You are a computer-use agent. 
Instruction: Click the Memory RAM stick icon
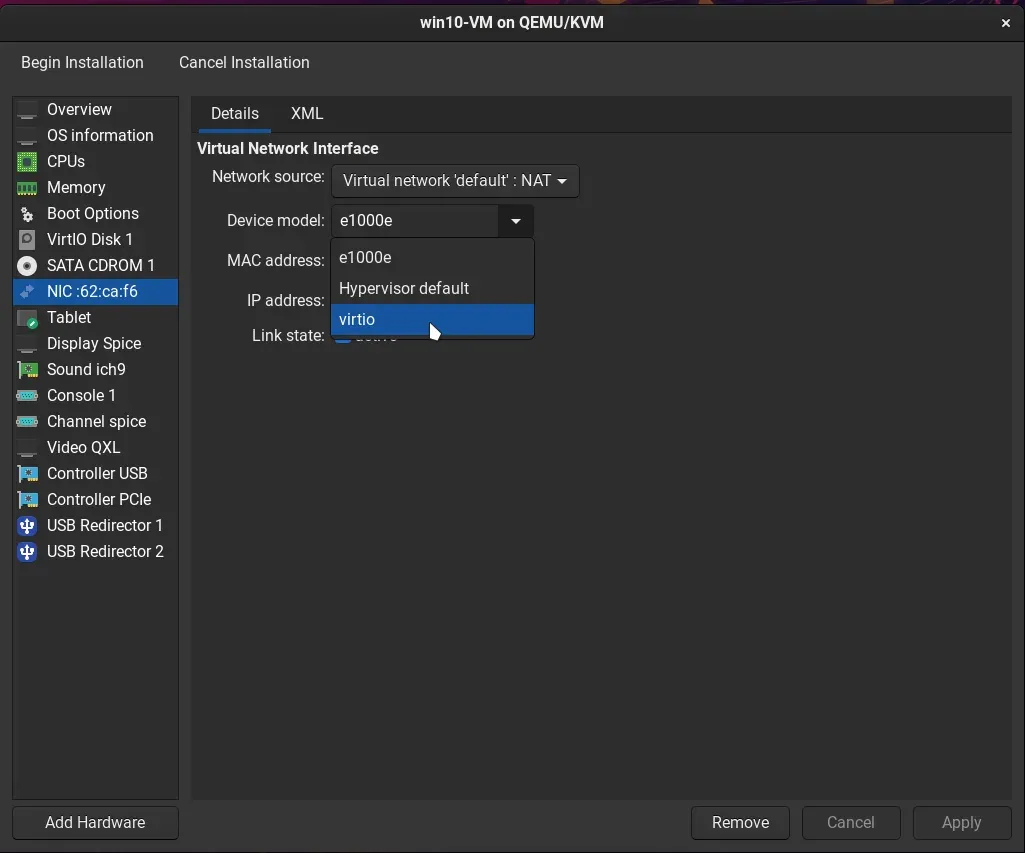pos(27,188)
